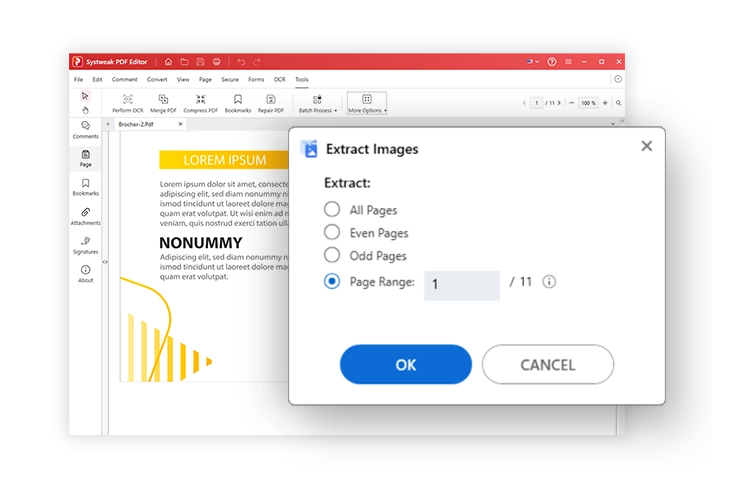Open the hamburger menu in title bar

[568, 62]
